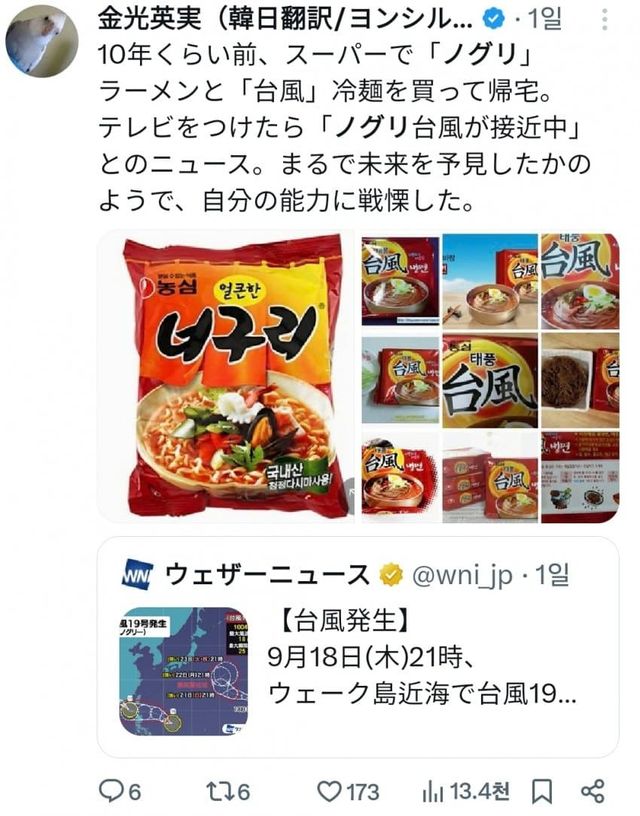Screen dimensions: 640x816
Task: Click the blue verified badge
Action: point(494,19)
